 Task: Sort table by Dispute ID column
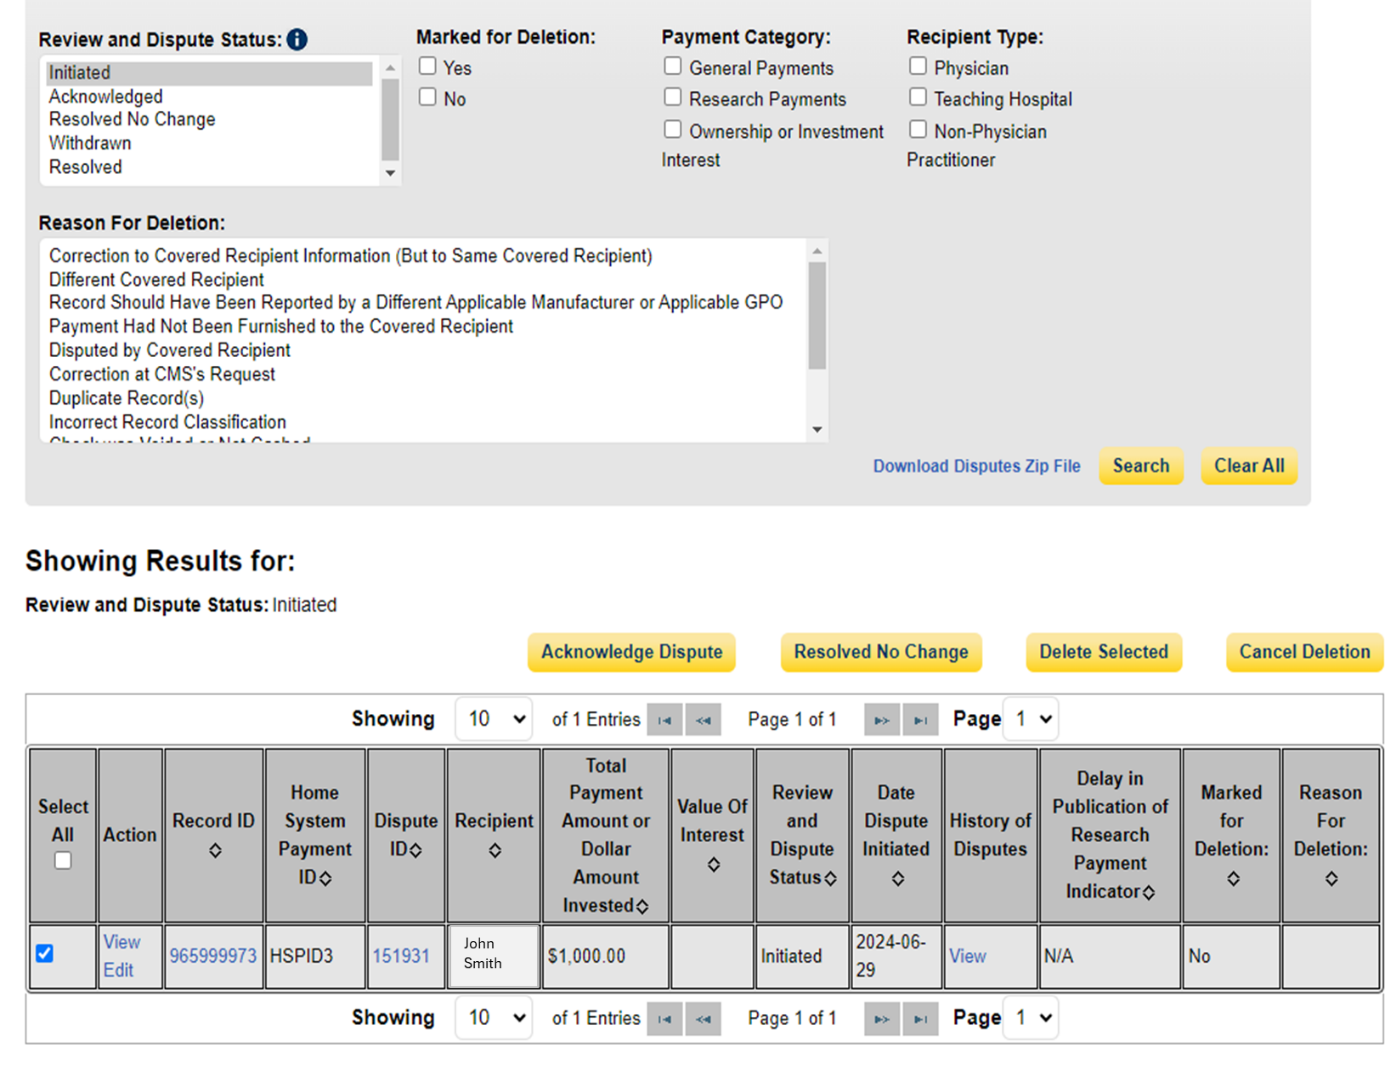(416, 850)
